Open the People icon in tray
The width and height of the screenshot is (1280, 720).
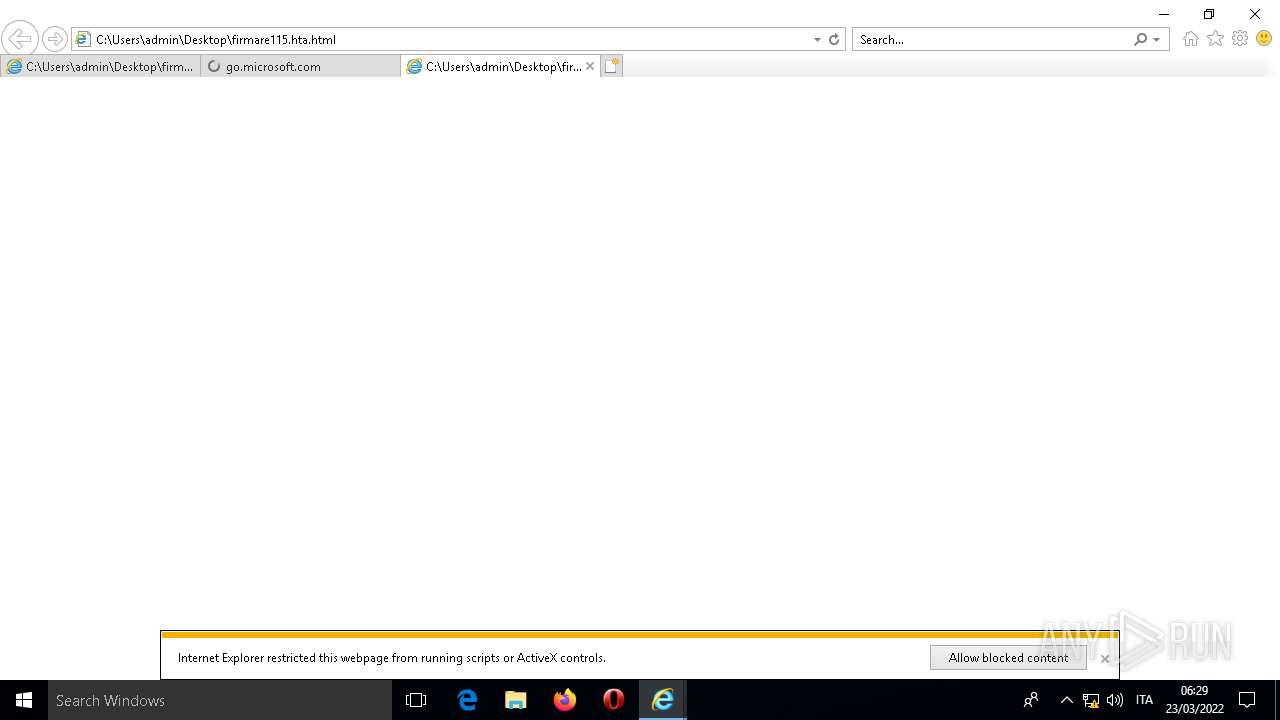point(1031,700)
